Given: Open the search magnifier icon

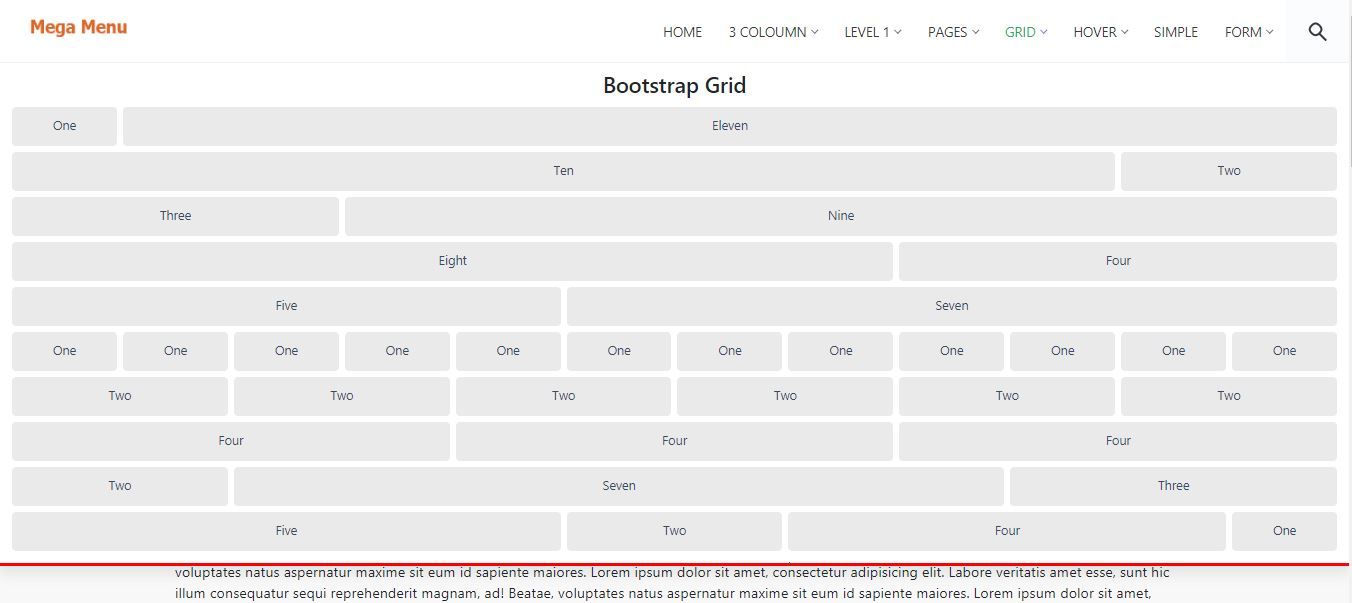Looking at the screenshot, I should 1317,32.
